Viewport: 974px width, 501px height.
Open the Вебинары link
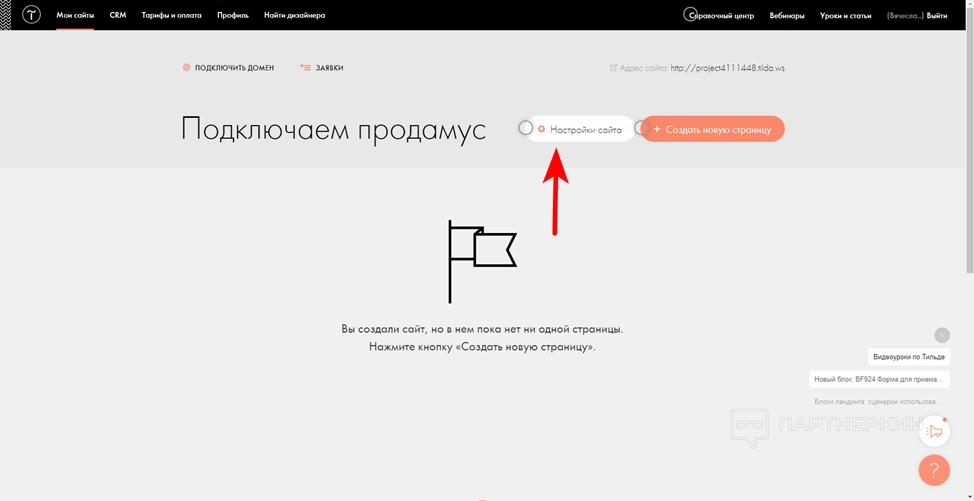(788, 15)
